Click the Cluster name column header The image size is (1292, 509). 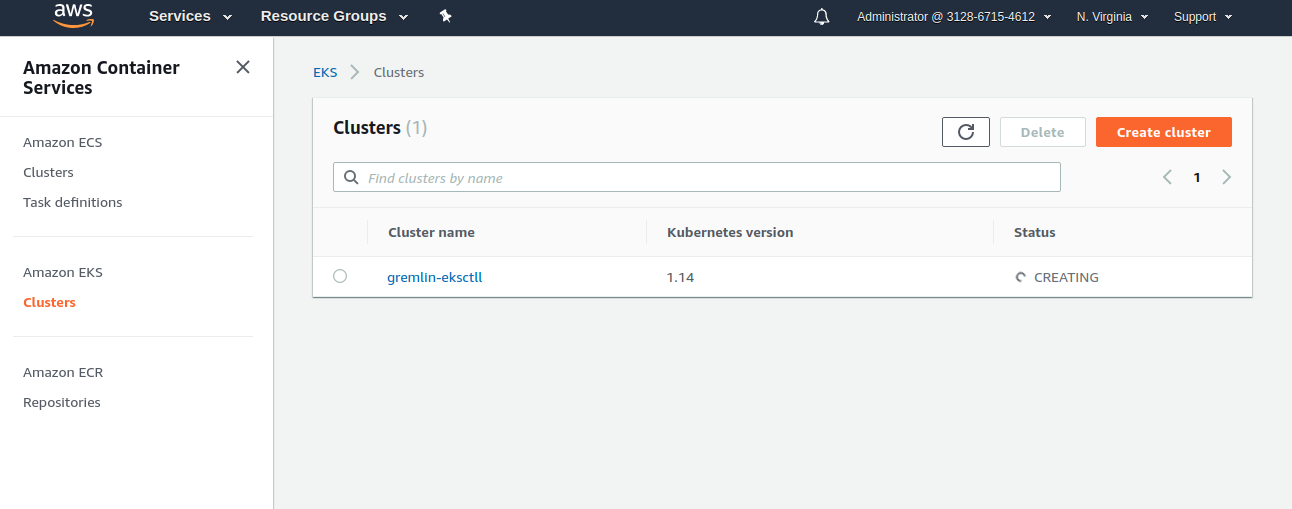tap(431, 232)
